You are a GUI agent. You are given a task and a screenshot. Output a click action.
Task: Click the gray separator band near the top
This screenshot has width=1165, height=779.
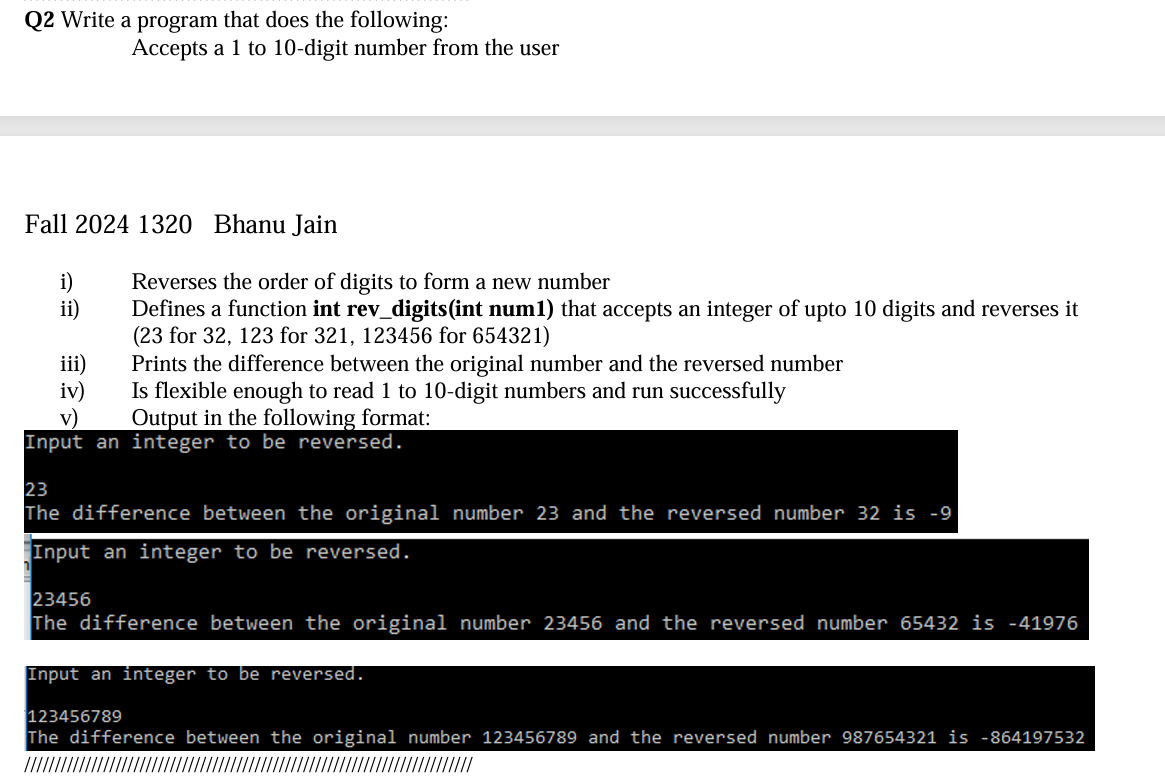582,127
